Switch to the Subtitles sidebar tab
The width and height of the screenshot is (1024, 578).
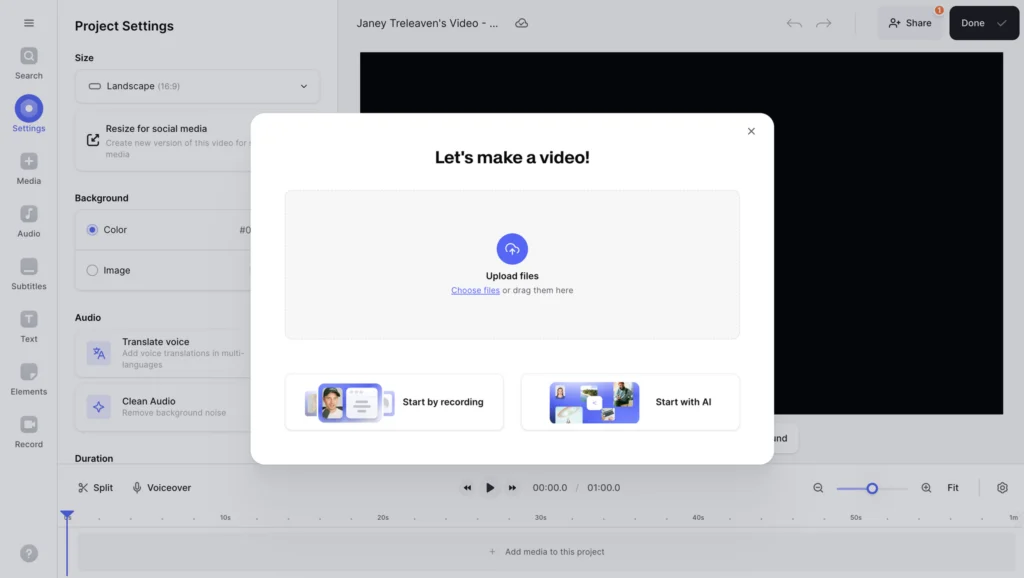coord(29,272)
